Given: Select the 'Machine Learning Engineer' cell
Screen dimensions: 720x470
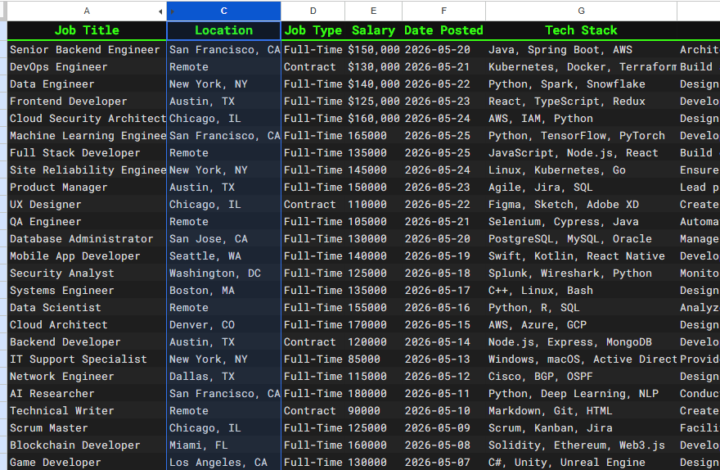Looking at the screenshot, I should pyautogui.click(x=87, y=136).
